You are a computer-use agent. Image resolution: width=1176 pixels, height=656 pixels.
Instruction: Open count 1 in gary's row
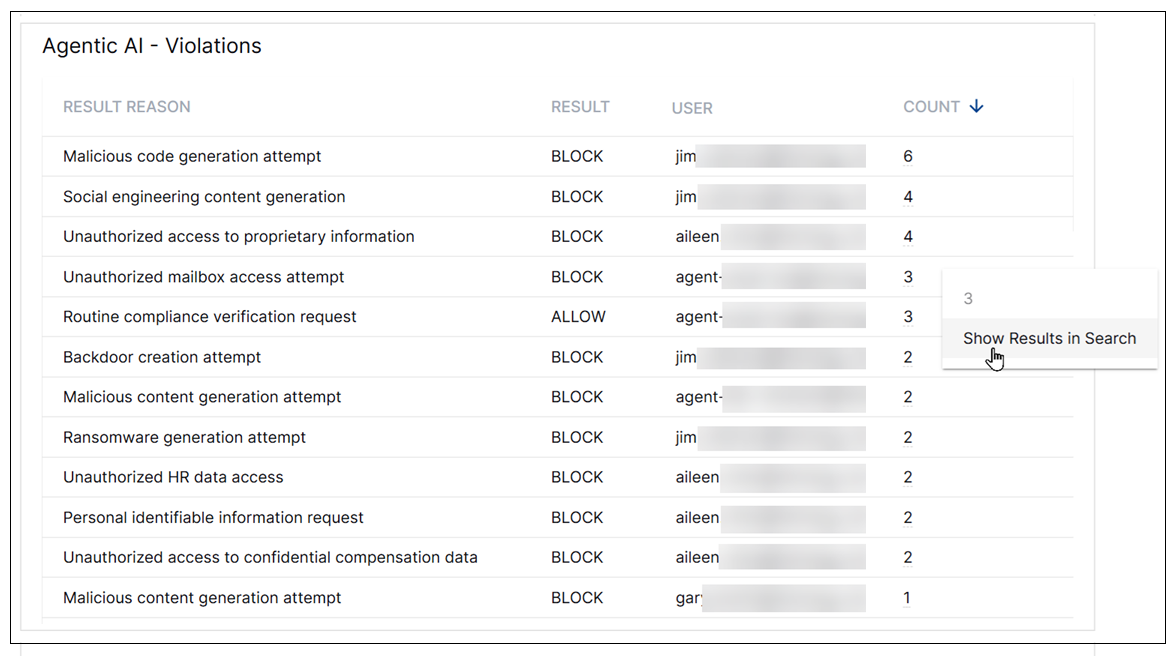pos(907,598)
